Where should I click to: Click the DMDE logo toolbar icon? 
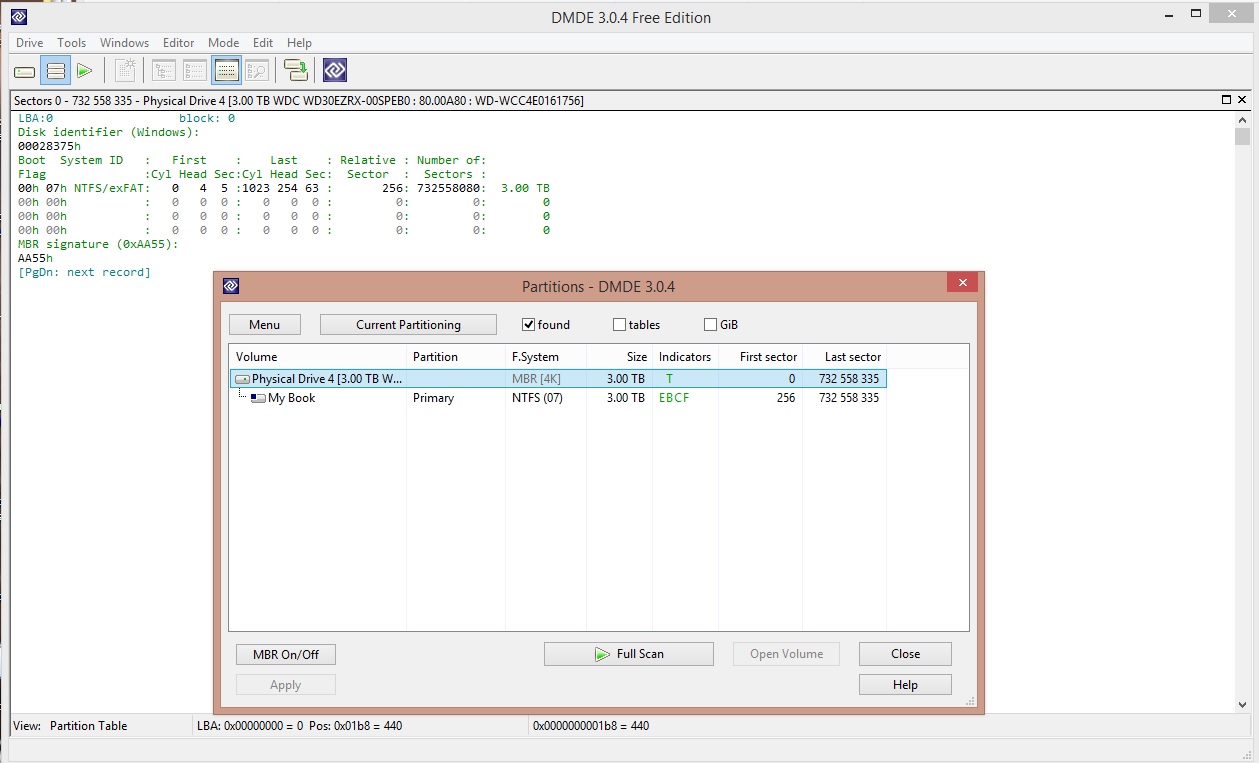coord(335,71)
